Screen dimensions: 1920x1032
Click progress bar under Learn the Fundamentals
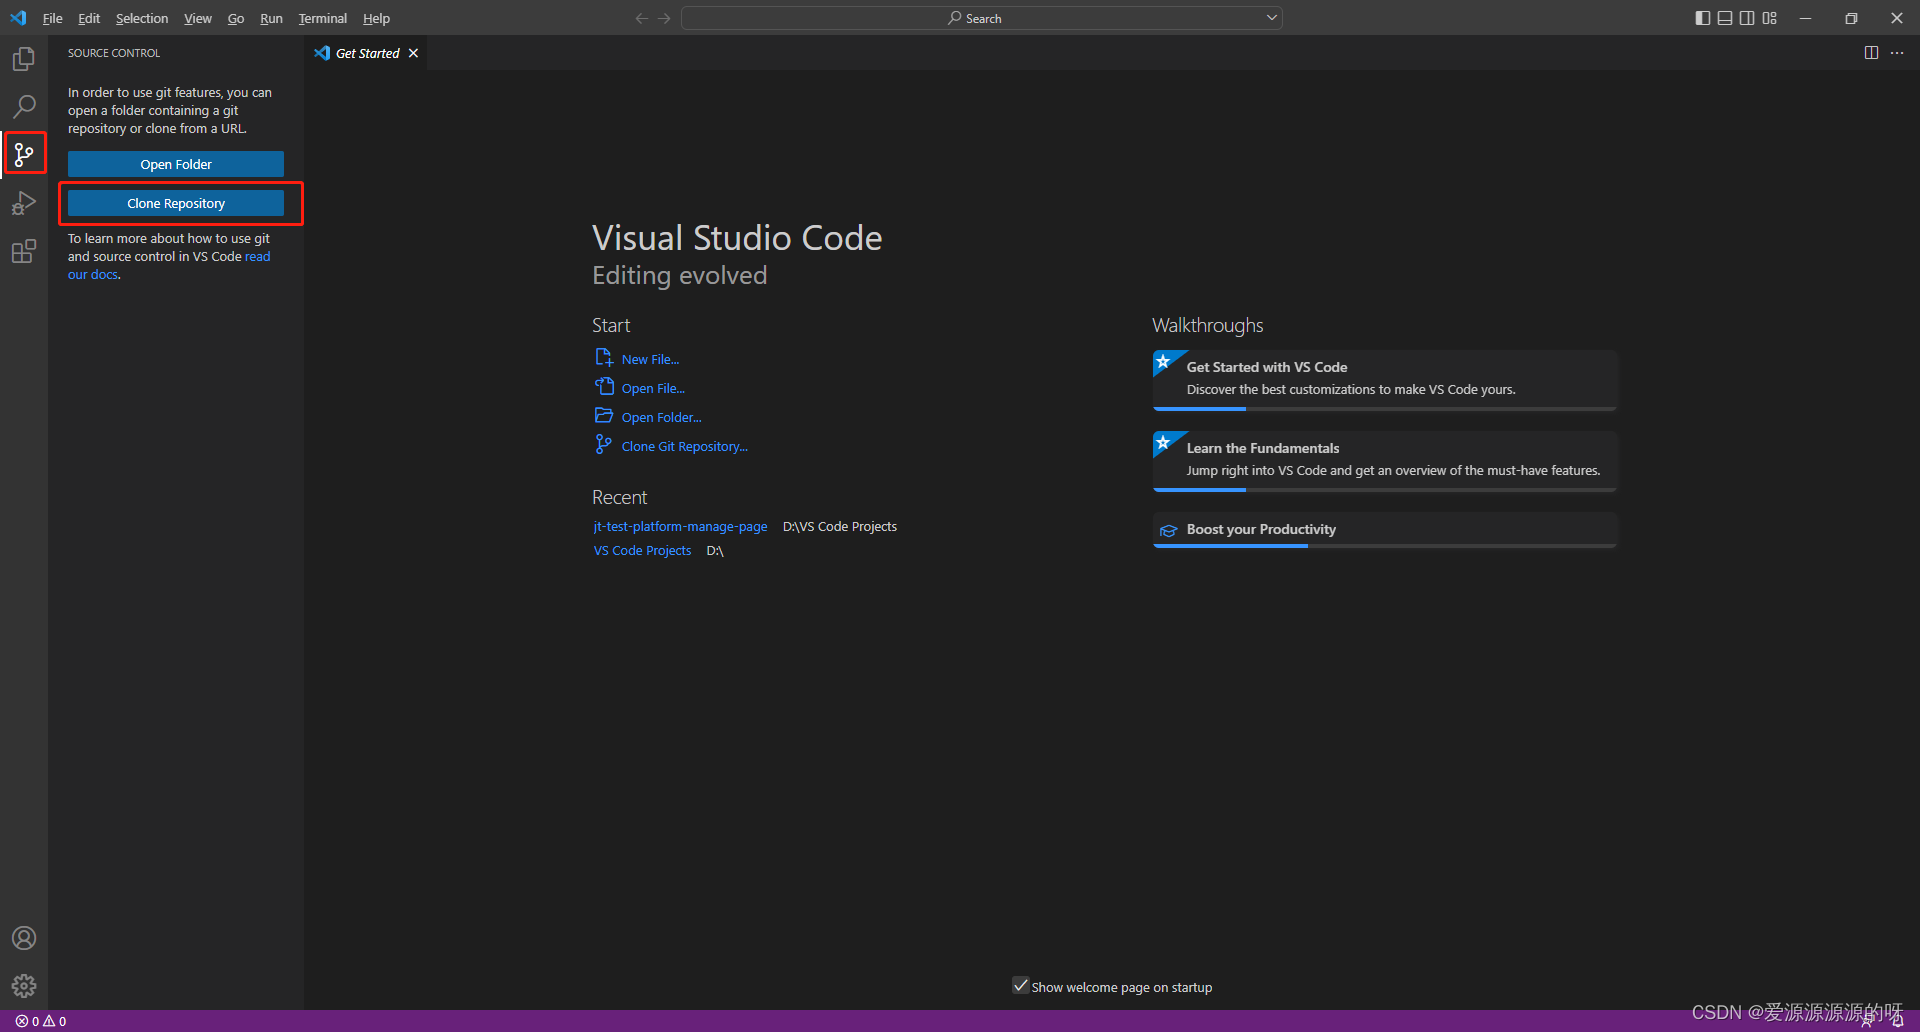(1385, 489)
